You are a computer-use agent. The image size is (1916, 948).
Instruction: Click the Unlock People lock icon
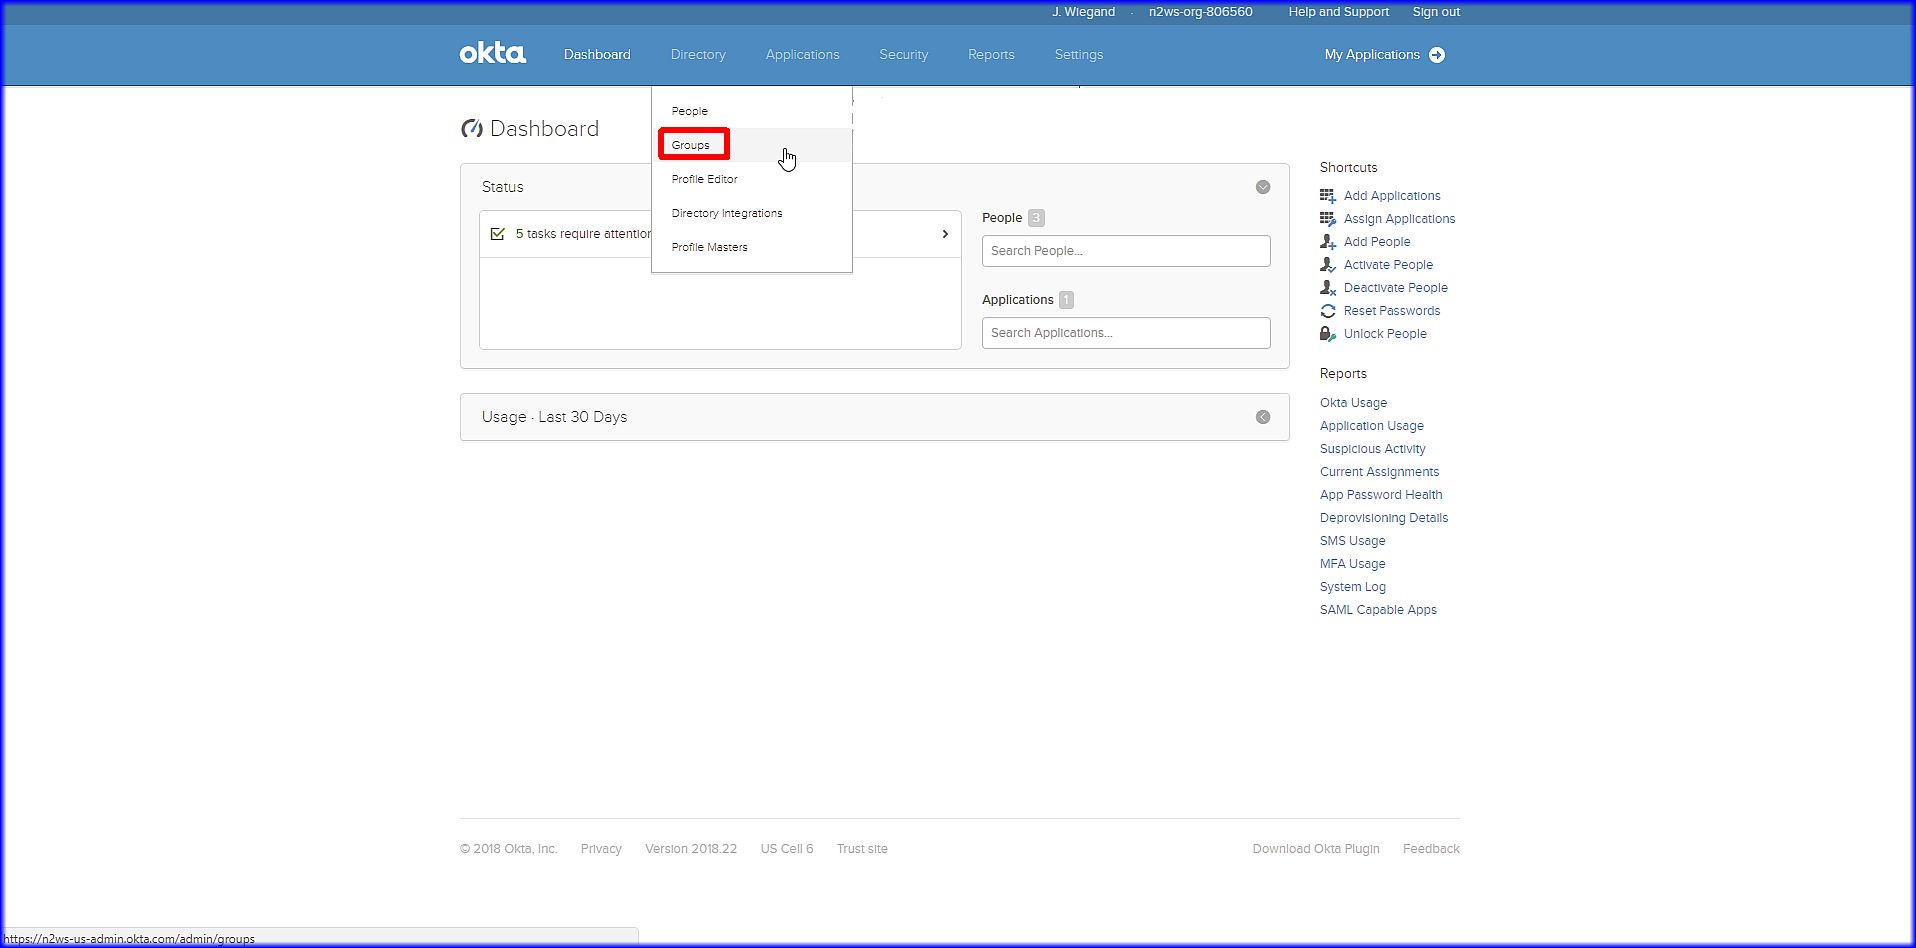1328,334
